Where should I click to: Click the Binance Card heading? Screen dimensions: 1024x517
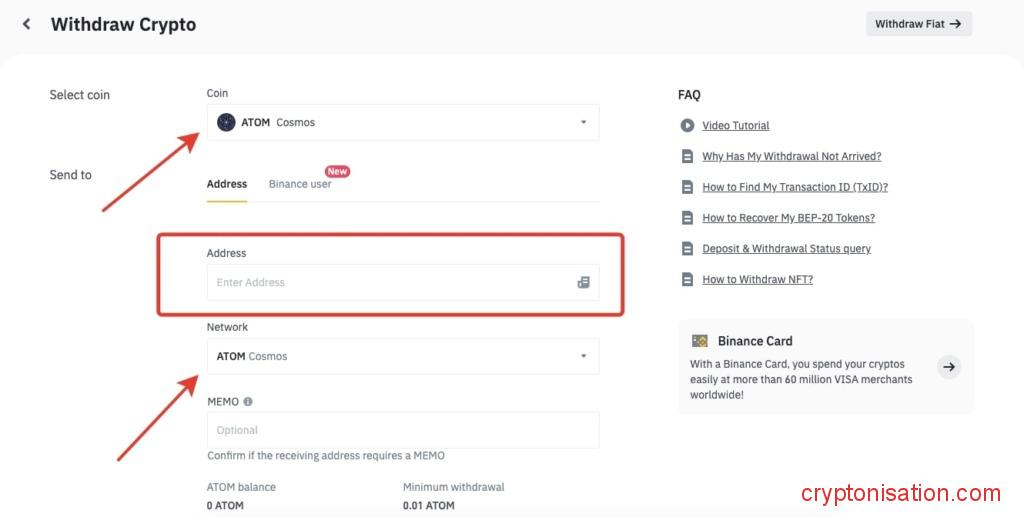(755, 341)
